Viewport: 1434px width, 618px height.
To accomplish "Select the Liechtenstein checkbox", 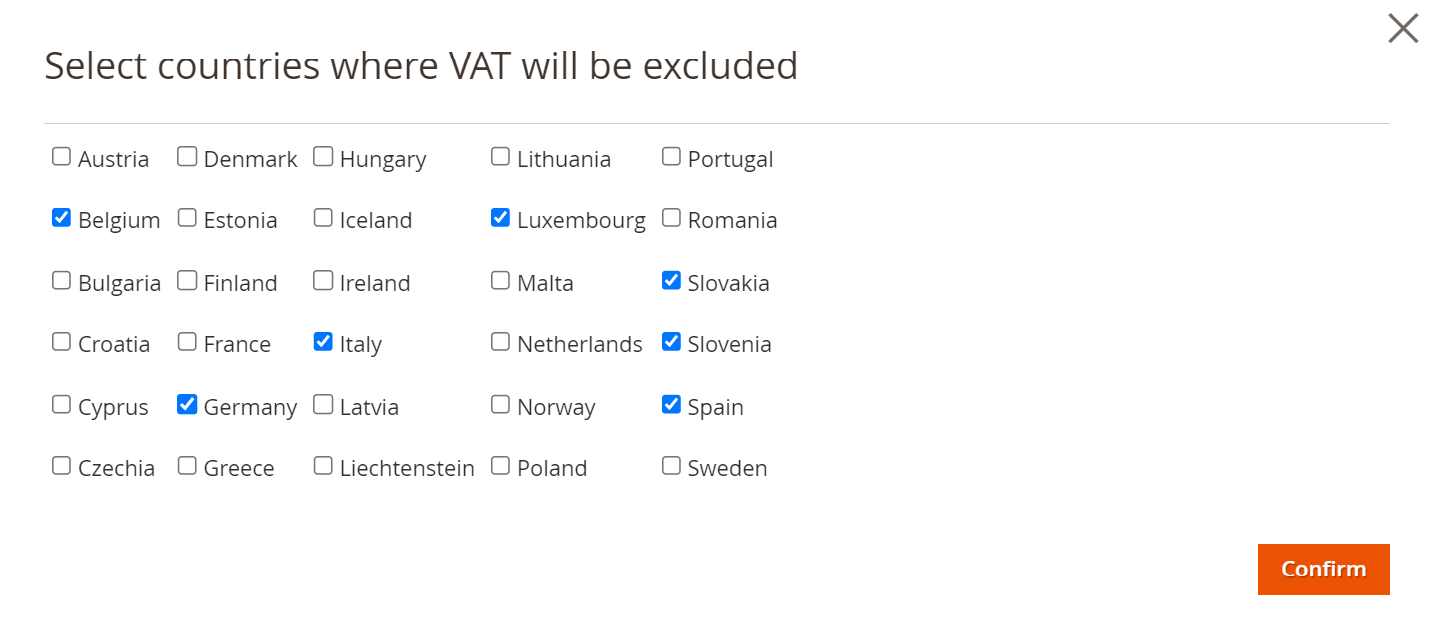I will (323, 466).
